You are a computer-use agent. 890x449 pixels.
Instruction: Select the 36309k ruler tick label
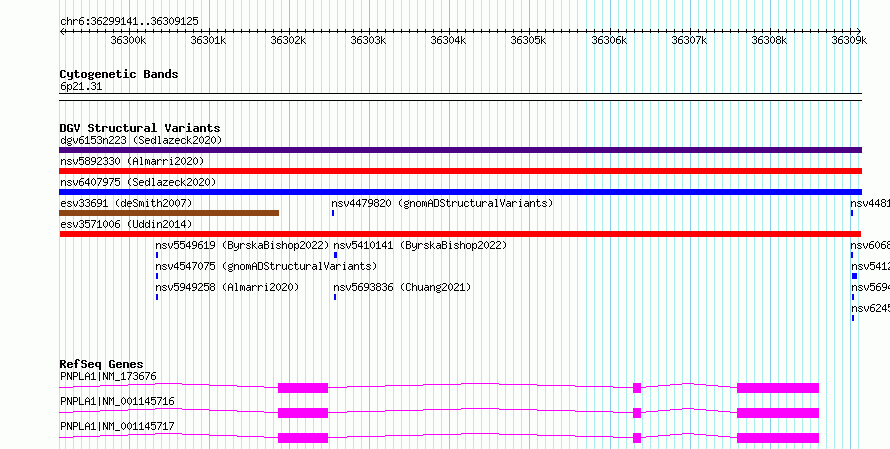[x=849, y=40]
